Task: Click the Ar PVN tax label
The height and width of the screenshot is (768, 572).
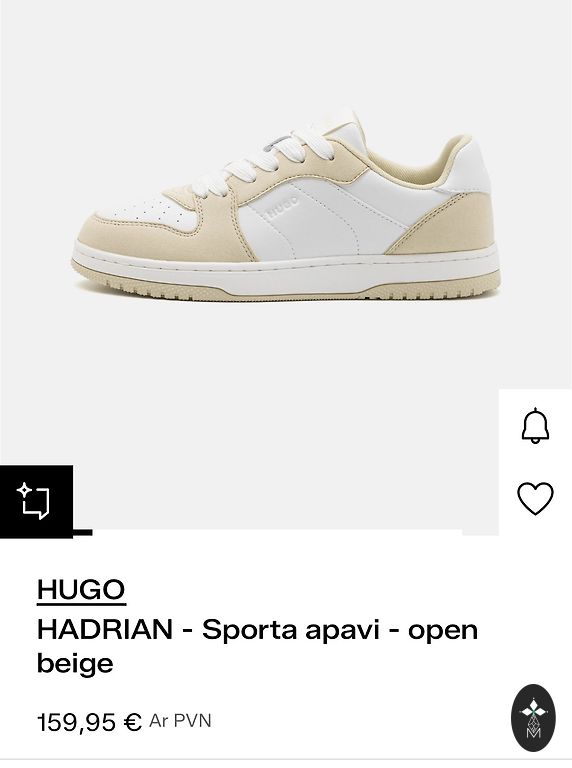Action: coord(180,721)
